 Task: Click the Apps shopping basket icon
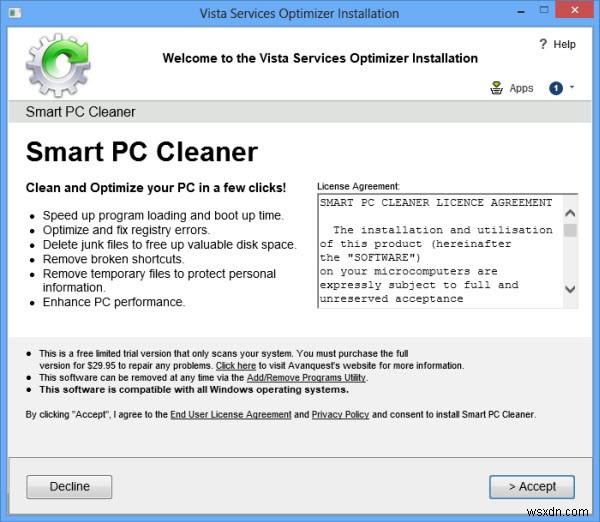[496, 88]
